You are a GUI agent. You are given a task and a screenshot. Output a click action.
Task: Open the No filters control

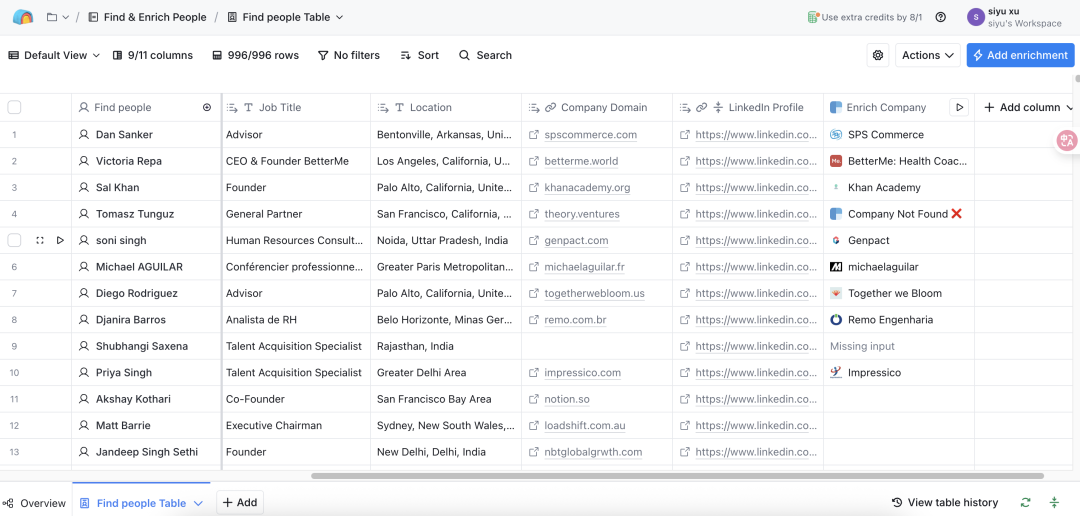pyautogui.click(x=348, y=56)
